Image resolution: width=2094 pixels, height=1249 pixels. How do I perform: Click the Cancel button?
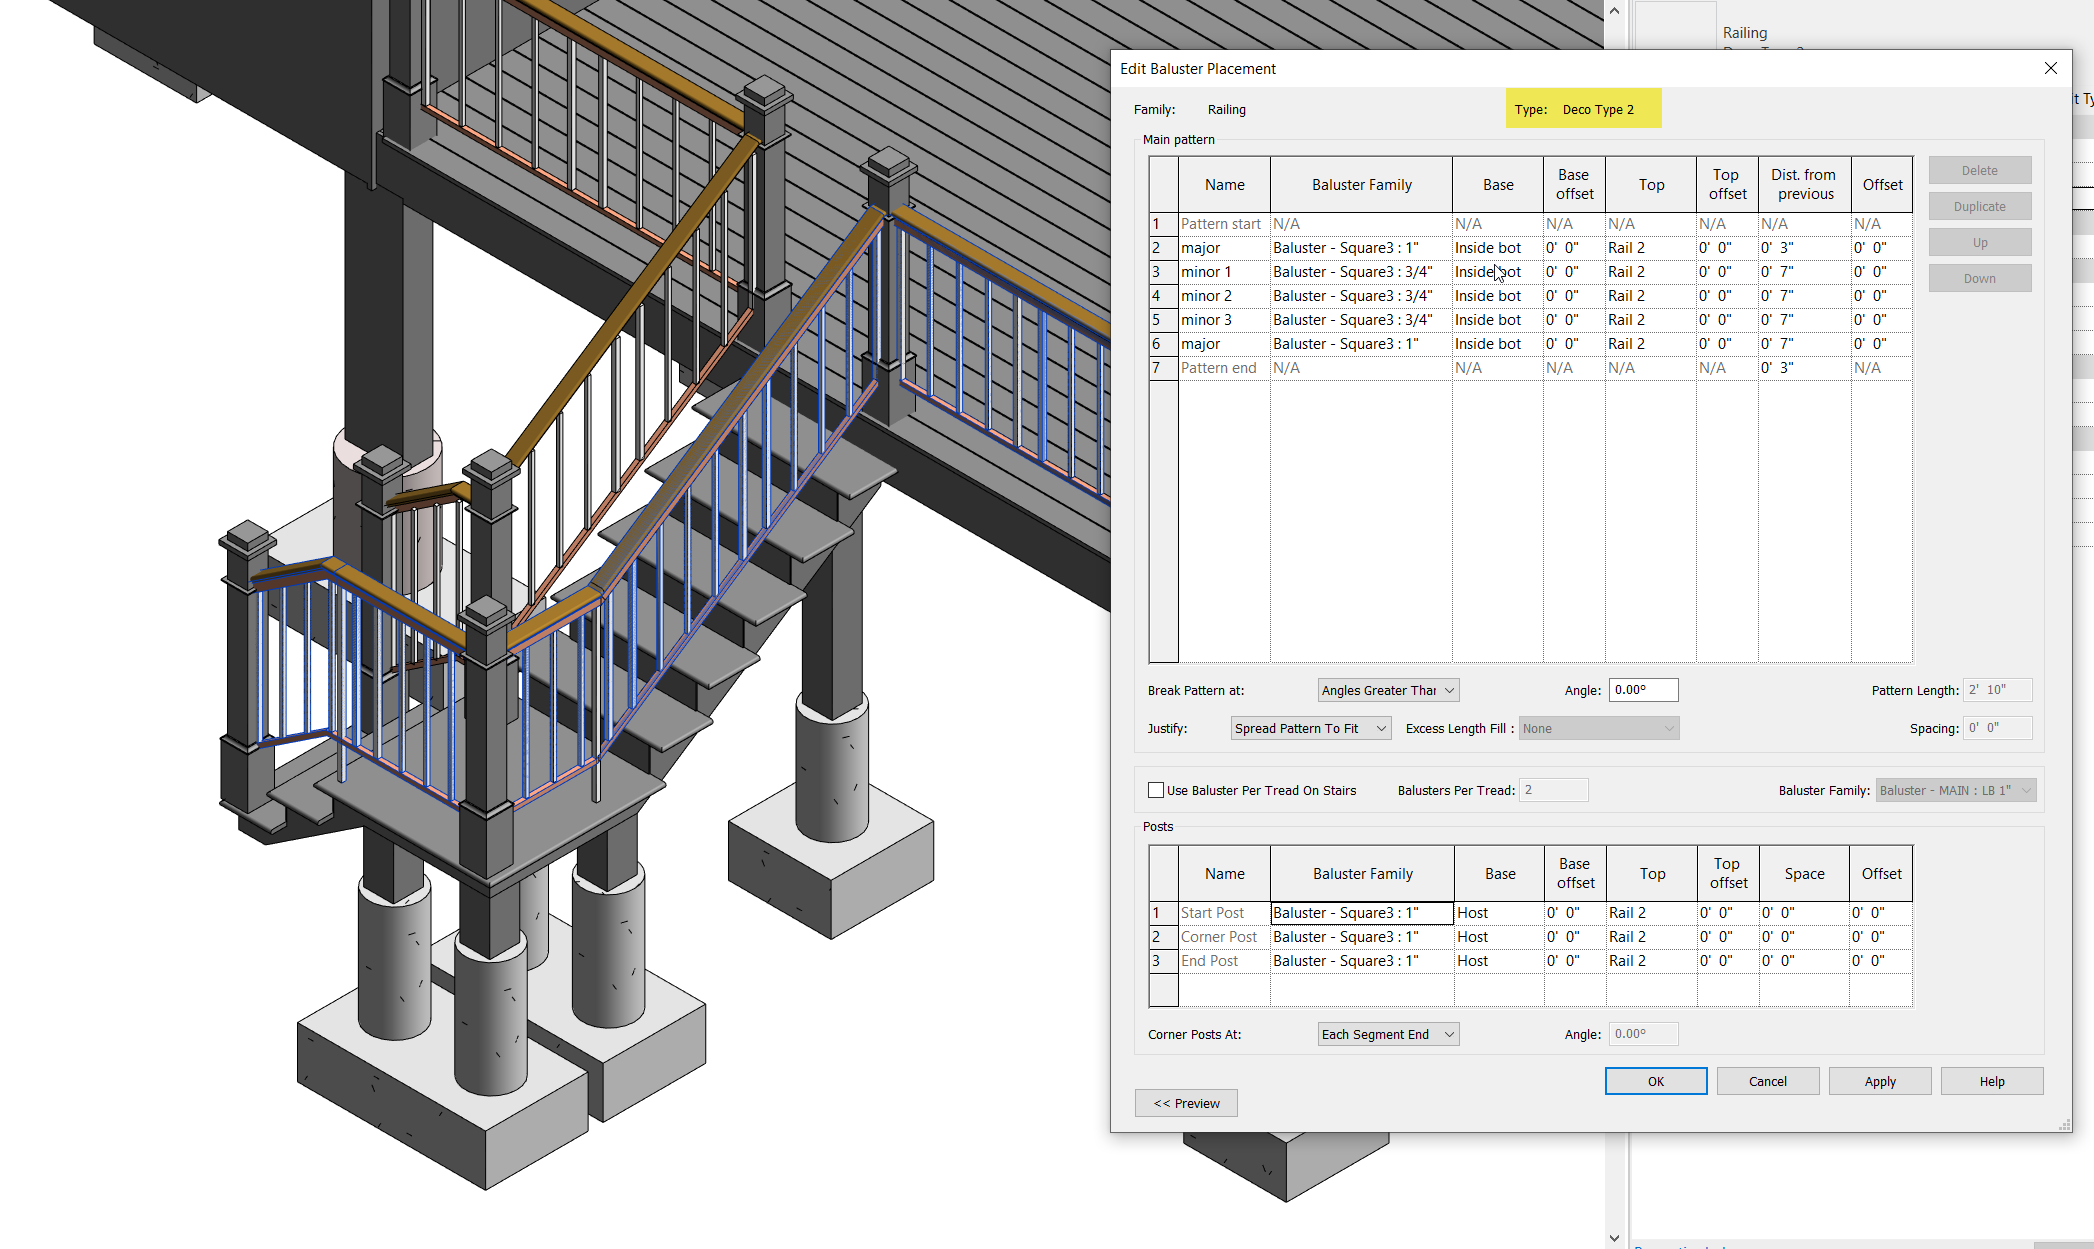(x=1767, y=1081)
